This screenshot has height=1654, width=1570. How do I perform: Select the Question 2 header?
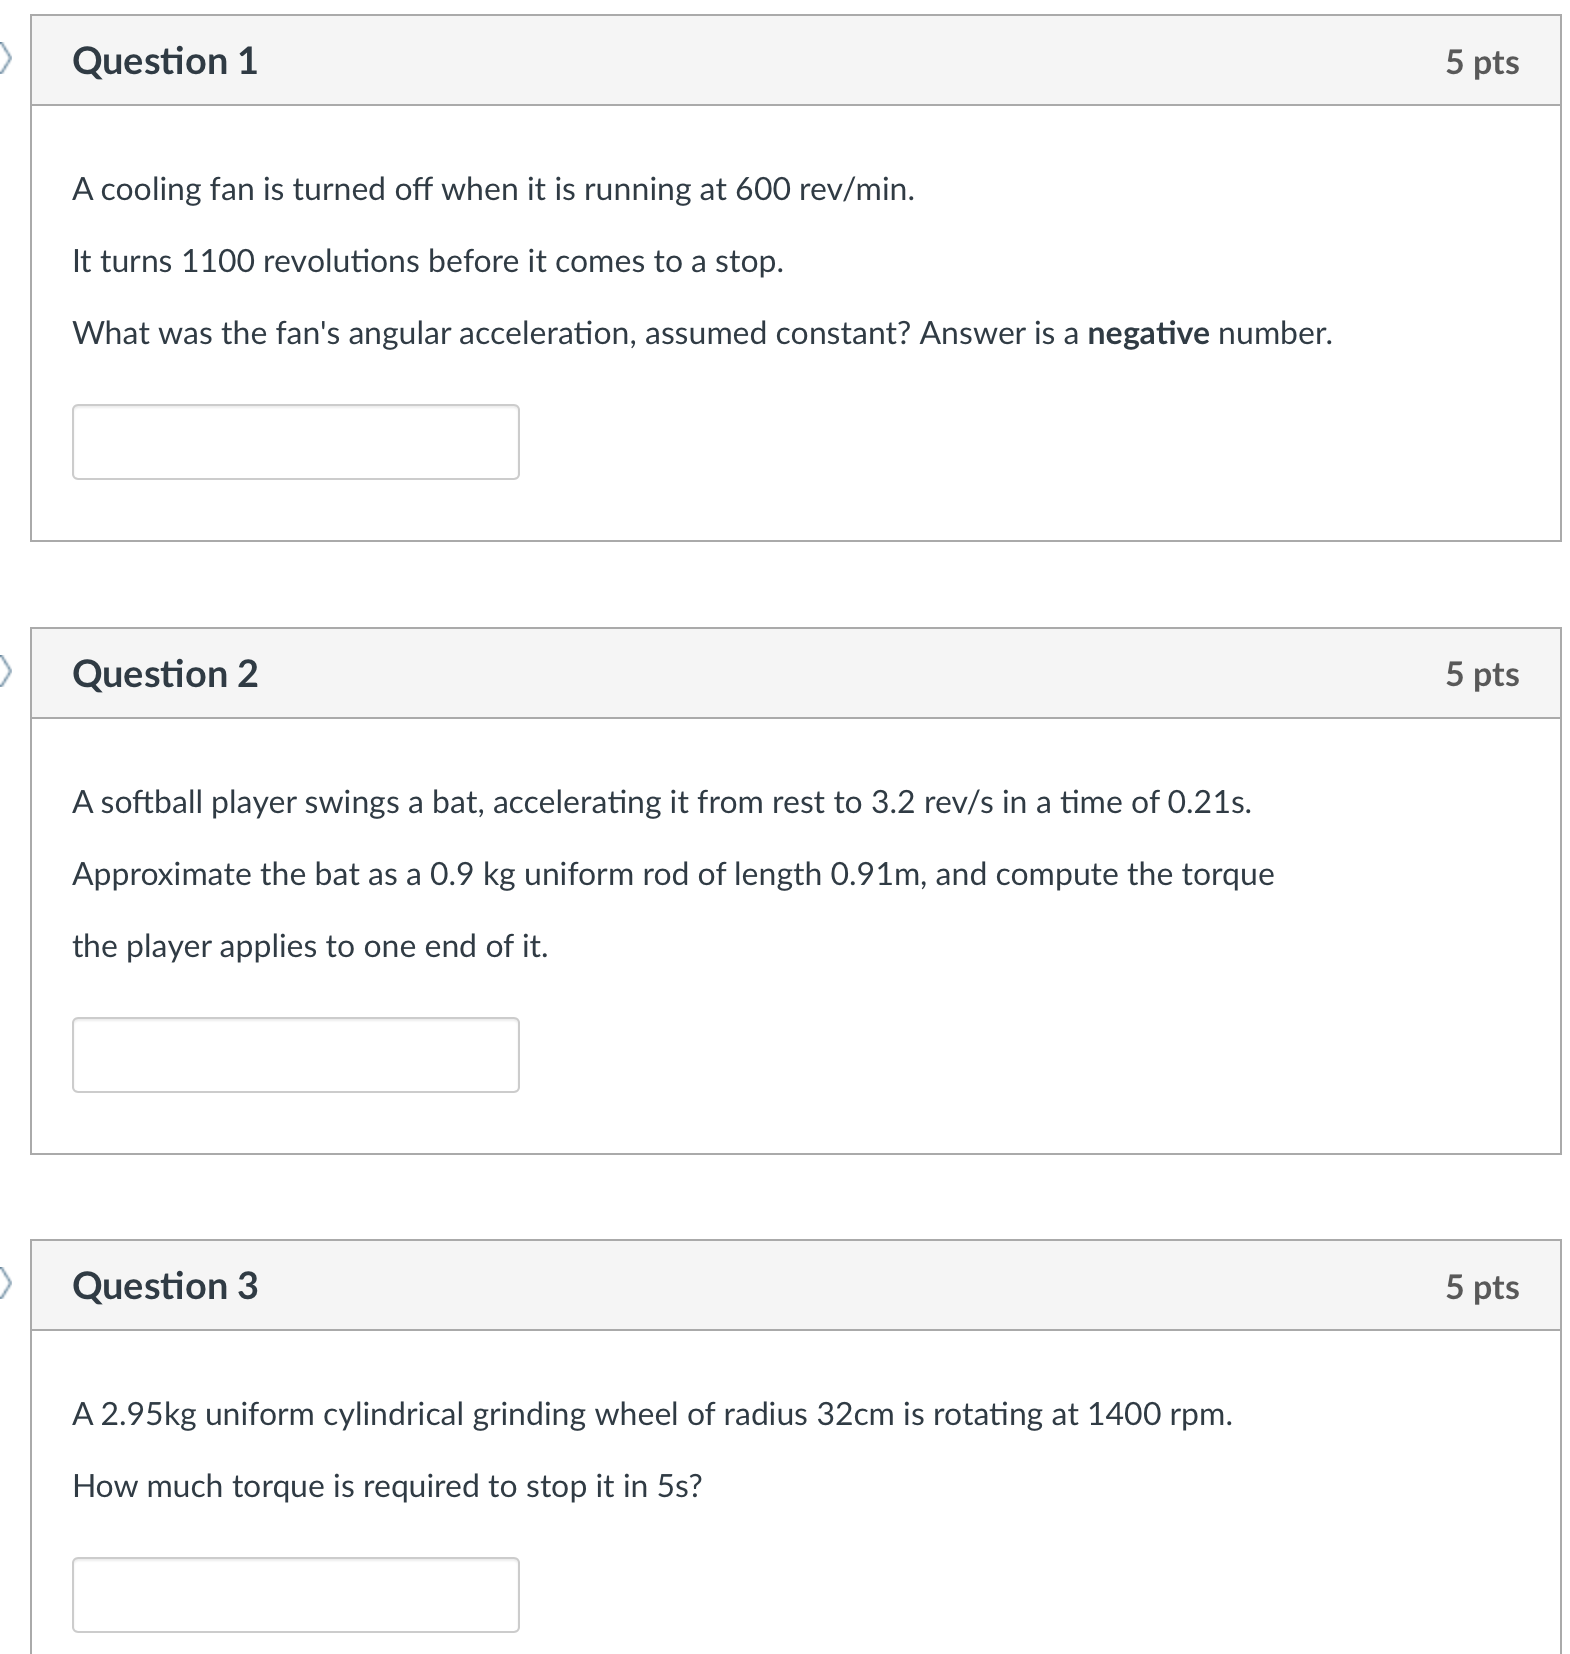click(165, 673)
